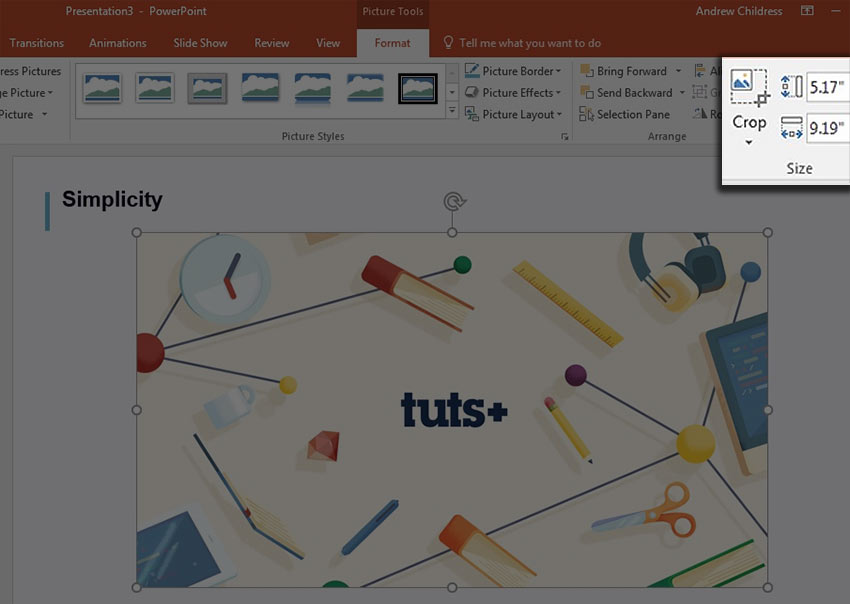The width and height of the screenshot is (850, 604).
Task: Select the third picture style with gray frame
Action: pyautogui.click(x=207, y=88)
